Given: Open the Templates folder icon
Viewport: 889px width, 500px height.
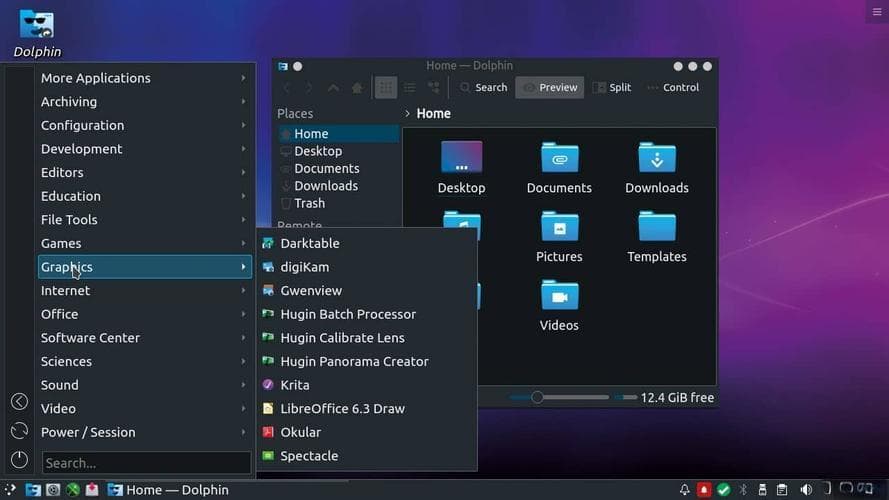Looking at the screenshot, I should tap(657, 236).
